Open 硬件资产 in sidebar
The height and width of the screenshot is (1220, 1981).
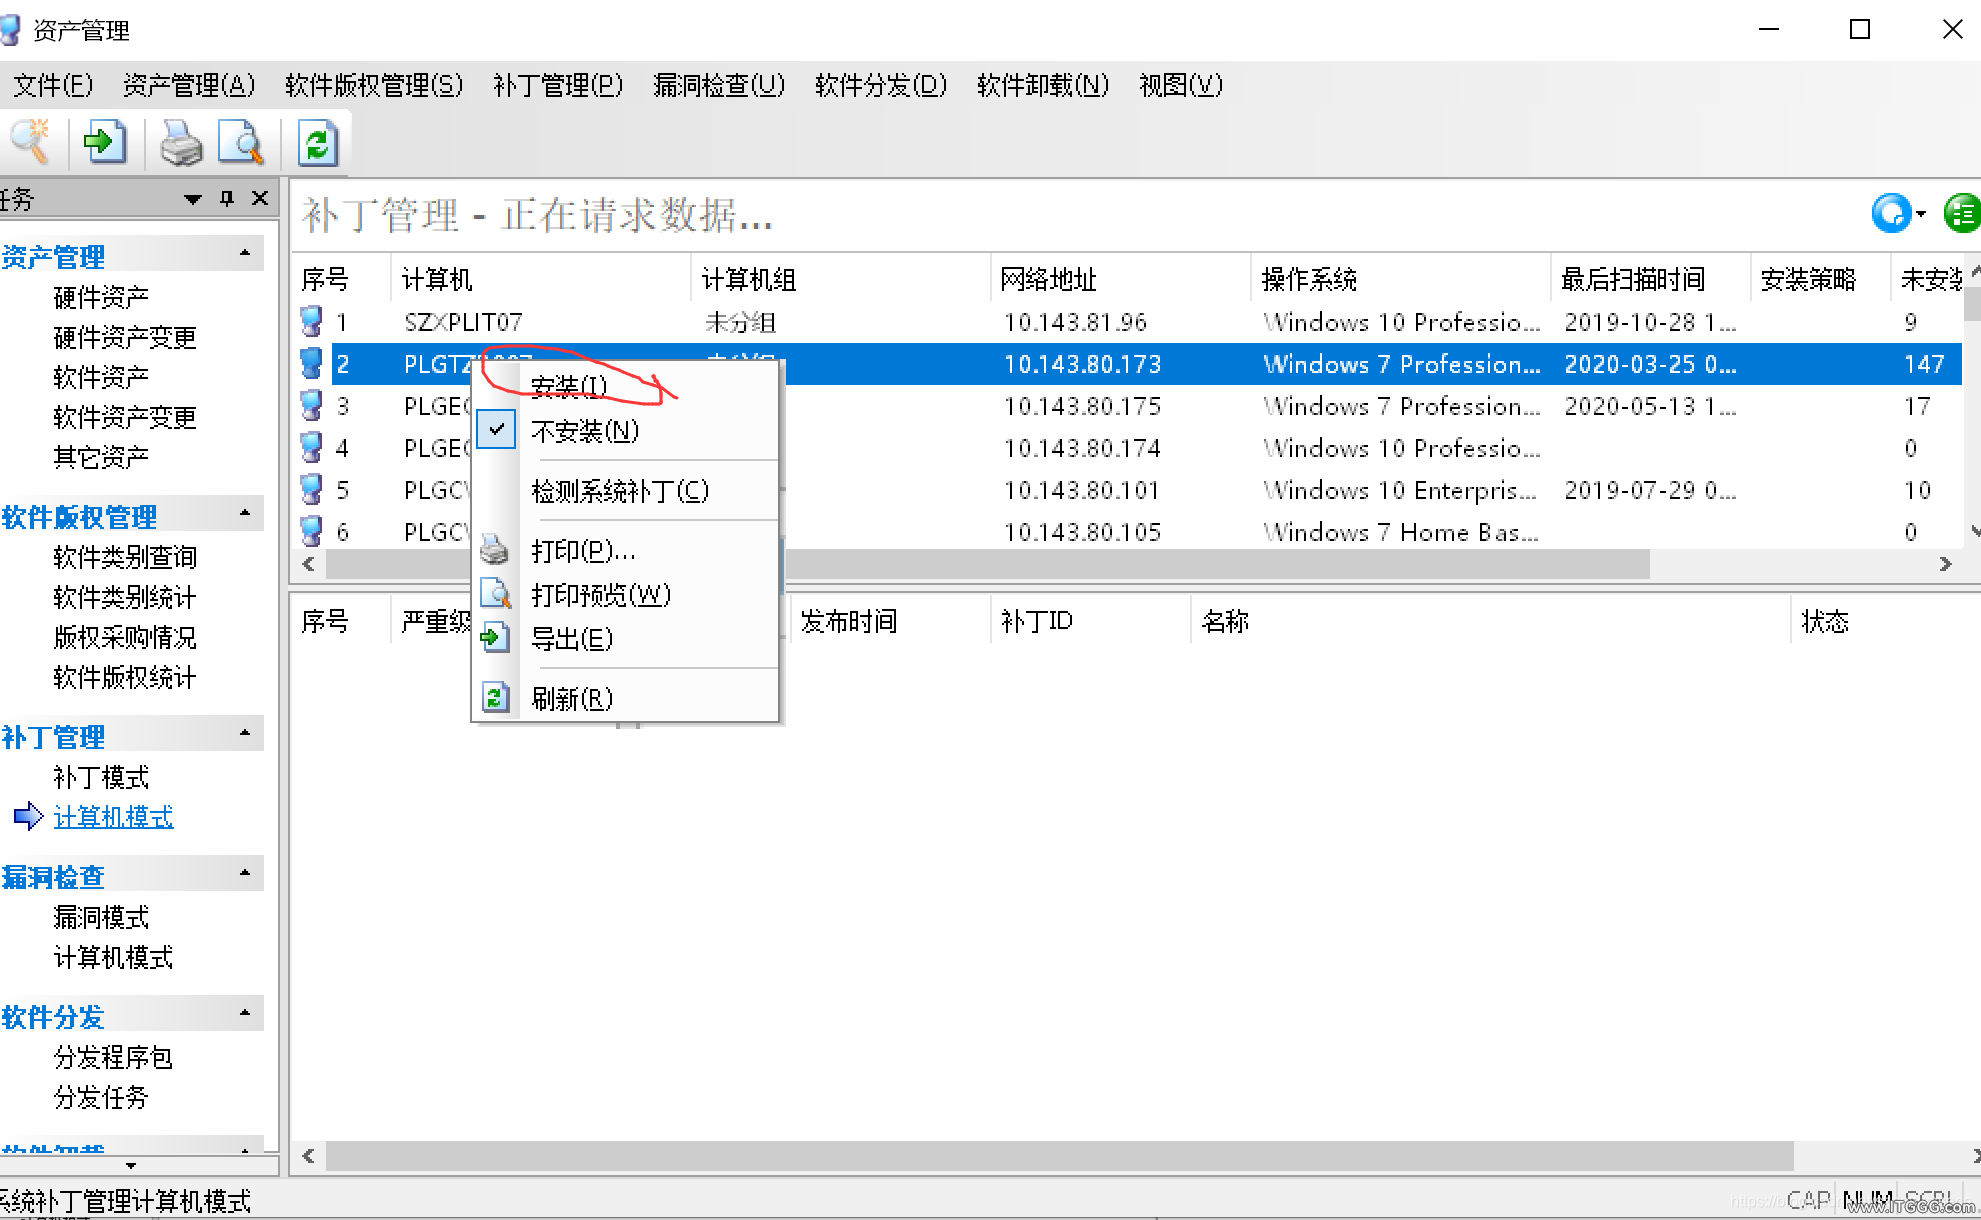[x=101, y=297]
